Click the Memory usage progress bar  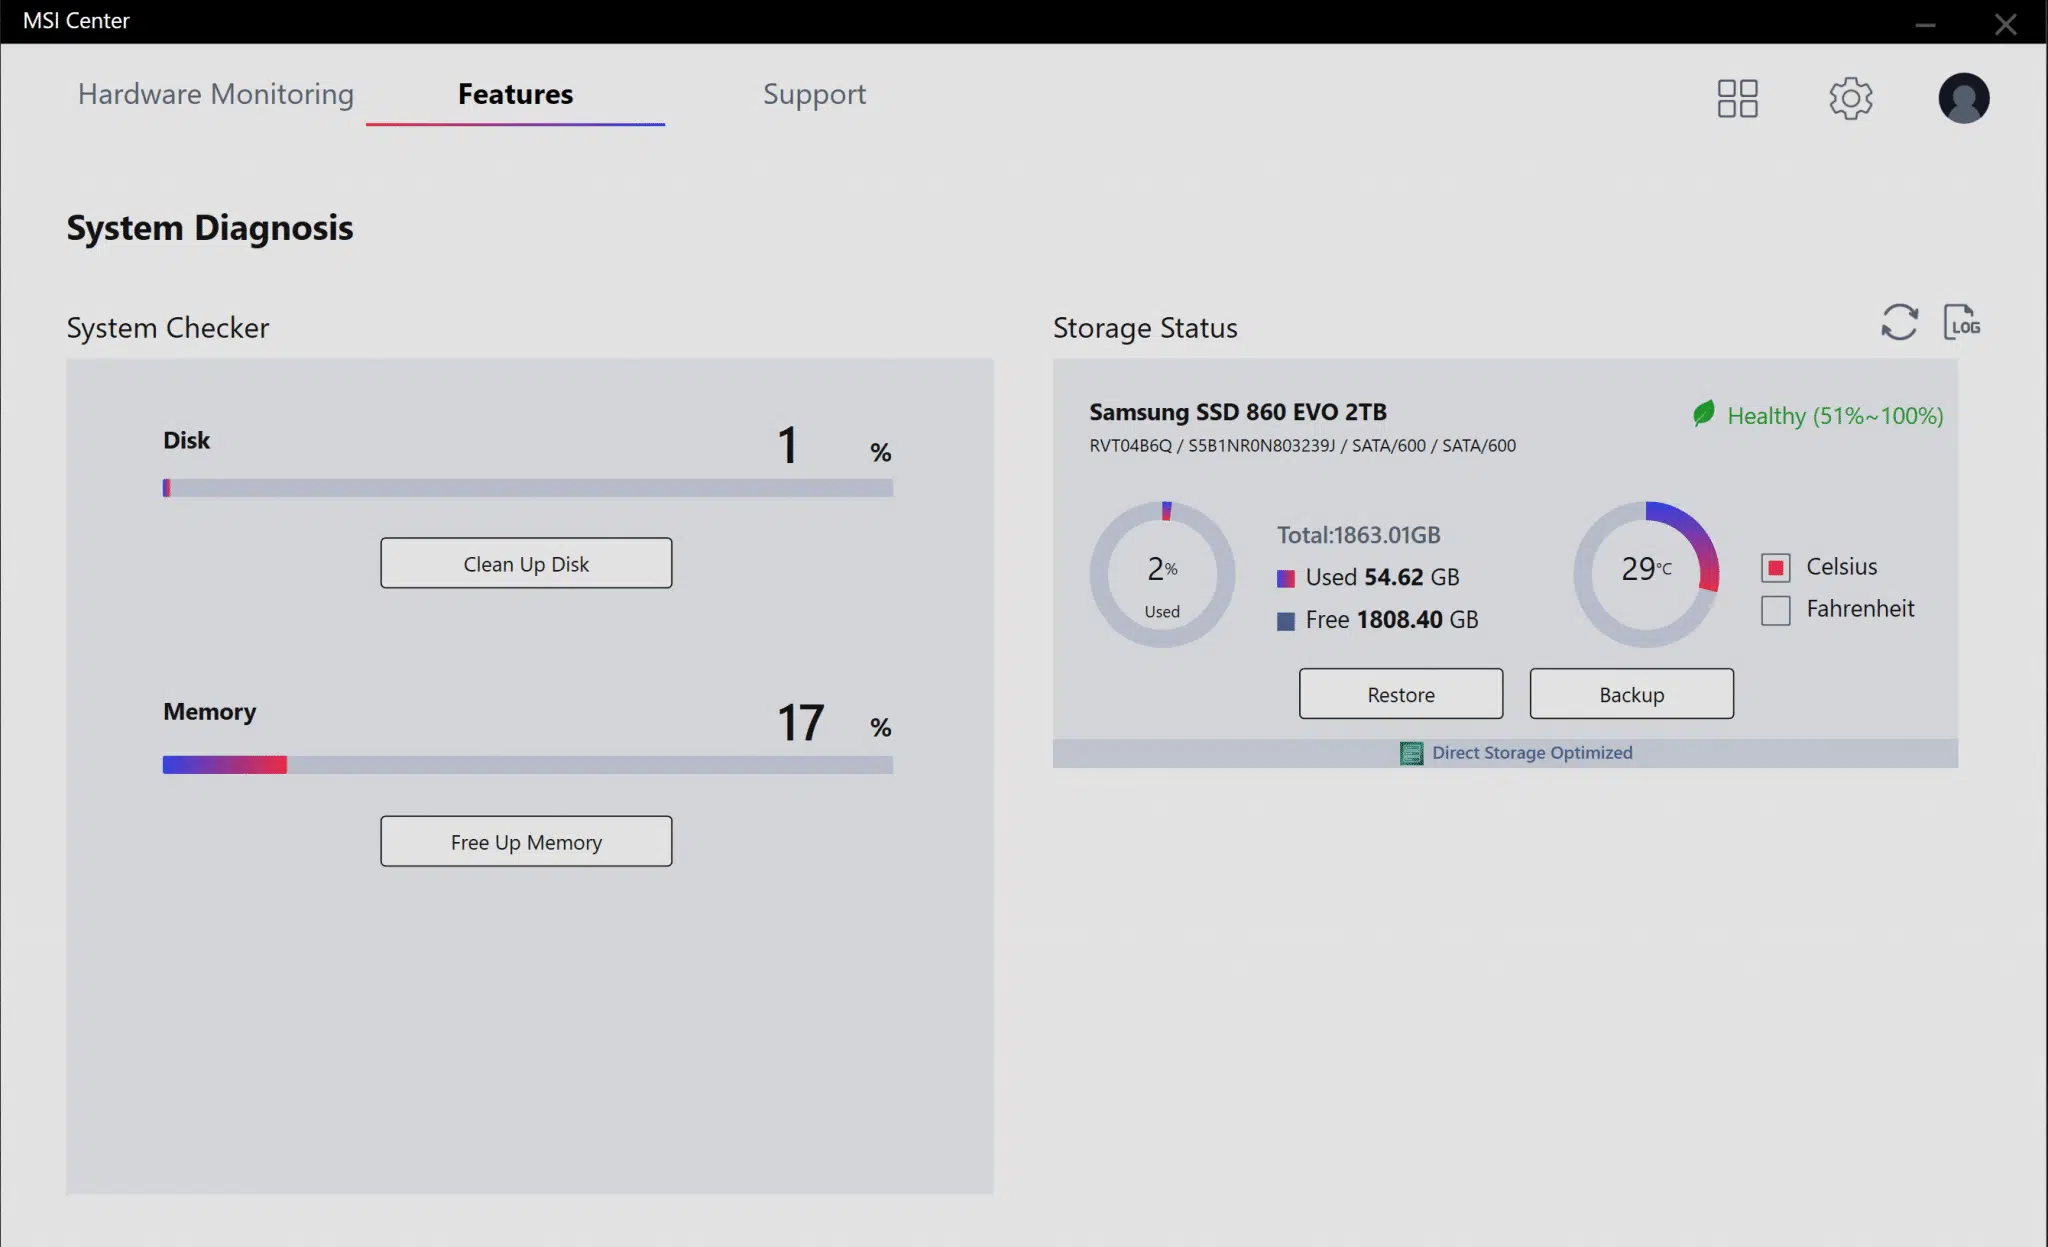(528, 765)
